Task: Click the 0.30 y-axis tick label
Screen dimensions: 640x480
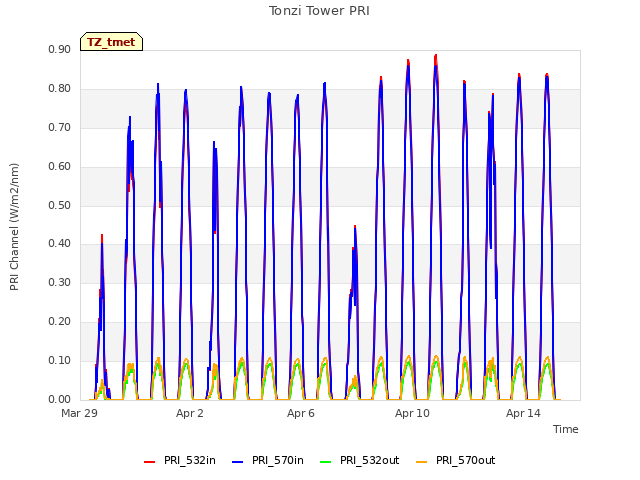Action: coord(60,282)
